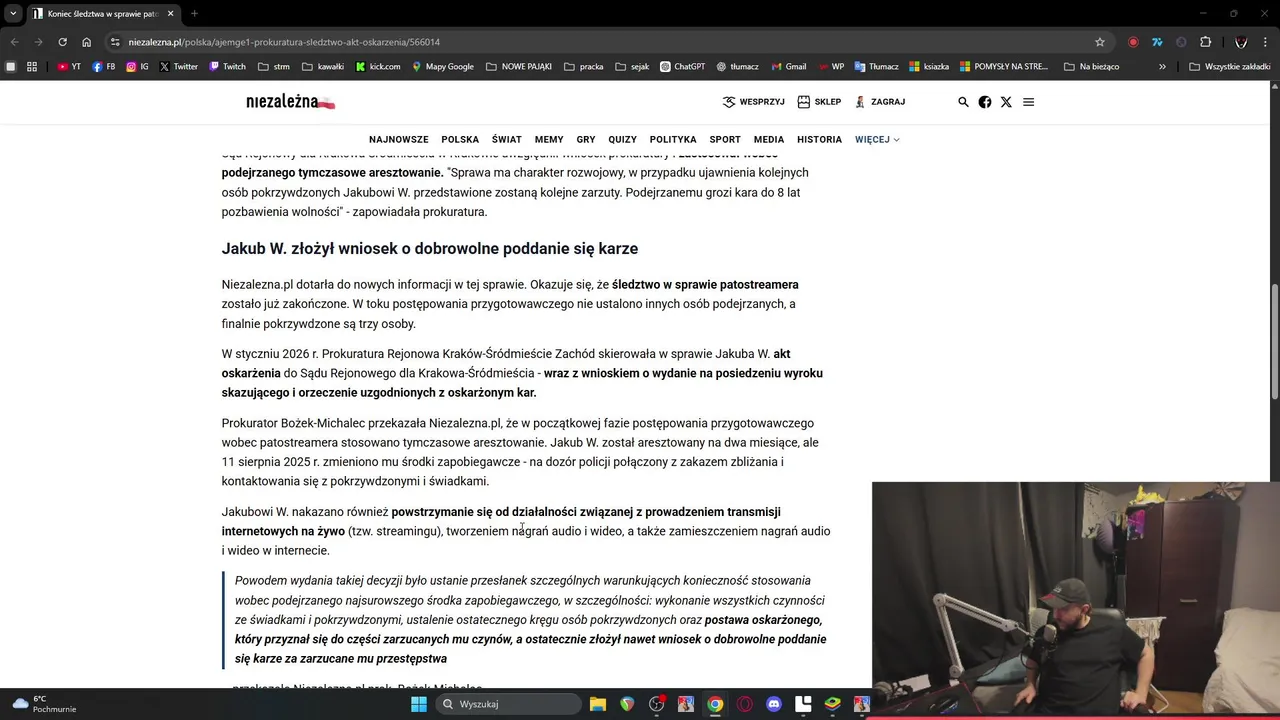The height and width of the screenshot is (720, 1280).
Task: Go to browser home page
Action: point(86,42)
